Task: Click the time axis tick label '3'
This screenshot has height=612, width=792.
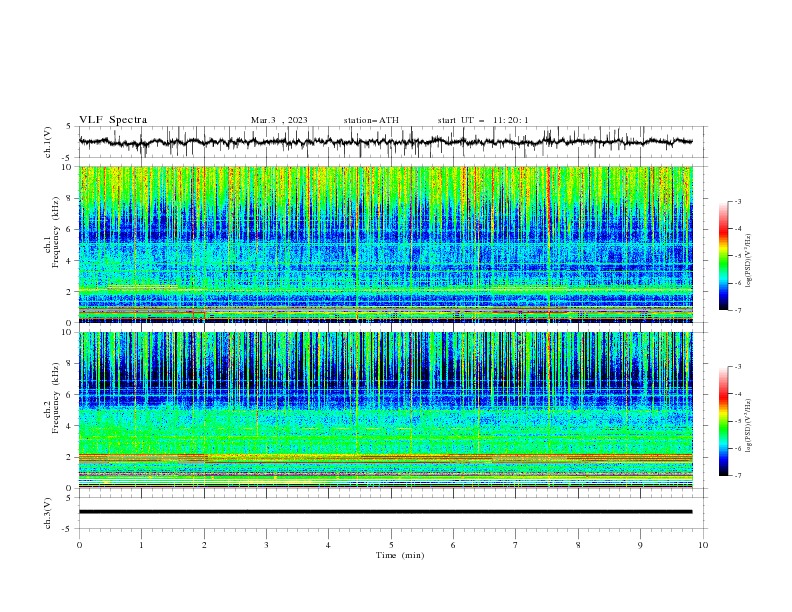Action: (x=266, y=545)
